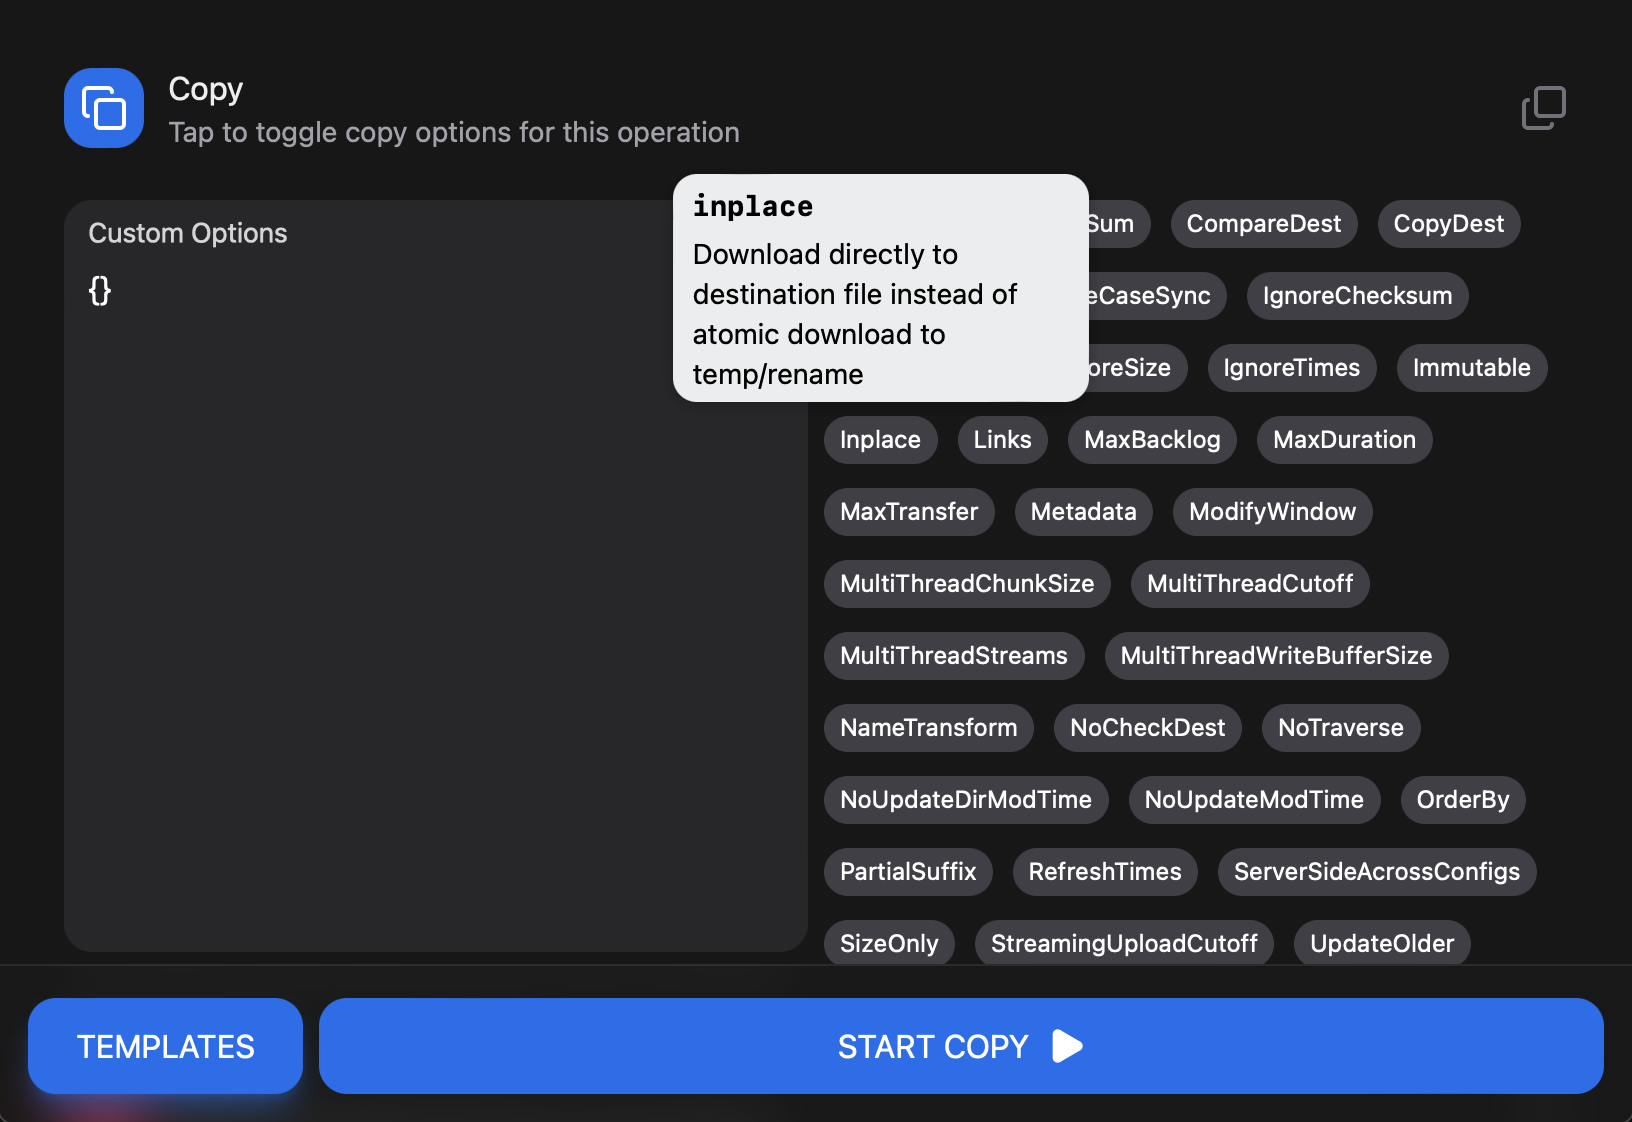Viewport: 1632px width, 1122px height.
Task: Toggle the OrderBy option chip
Action: [x=1462, y=800]
